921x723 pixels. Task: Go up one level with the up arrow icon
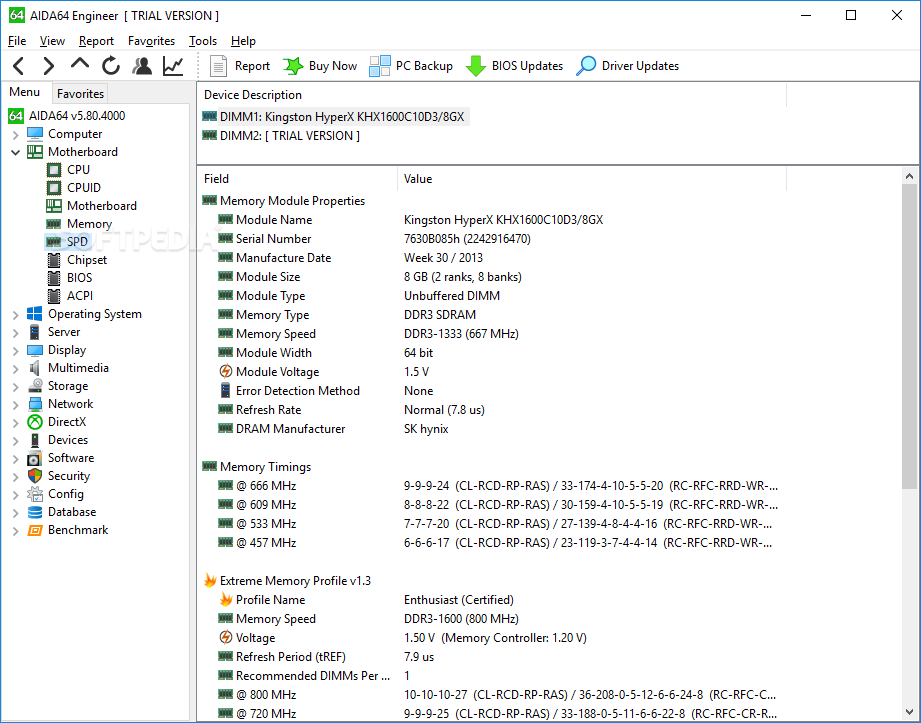click(x=80, y=63)
